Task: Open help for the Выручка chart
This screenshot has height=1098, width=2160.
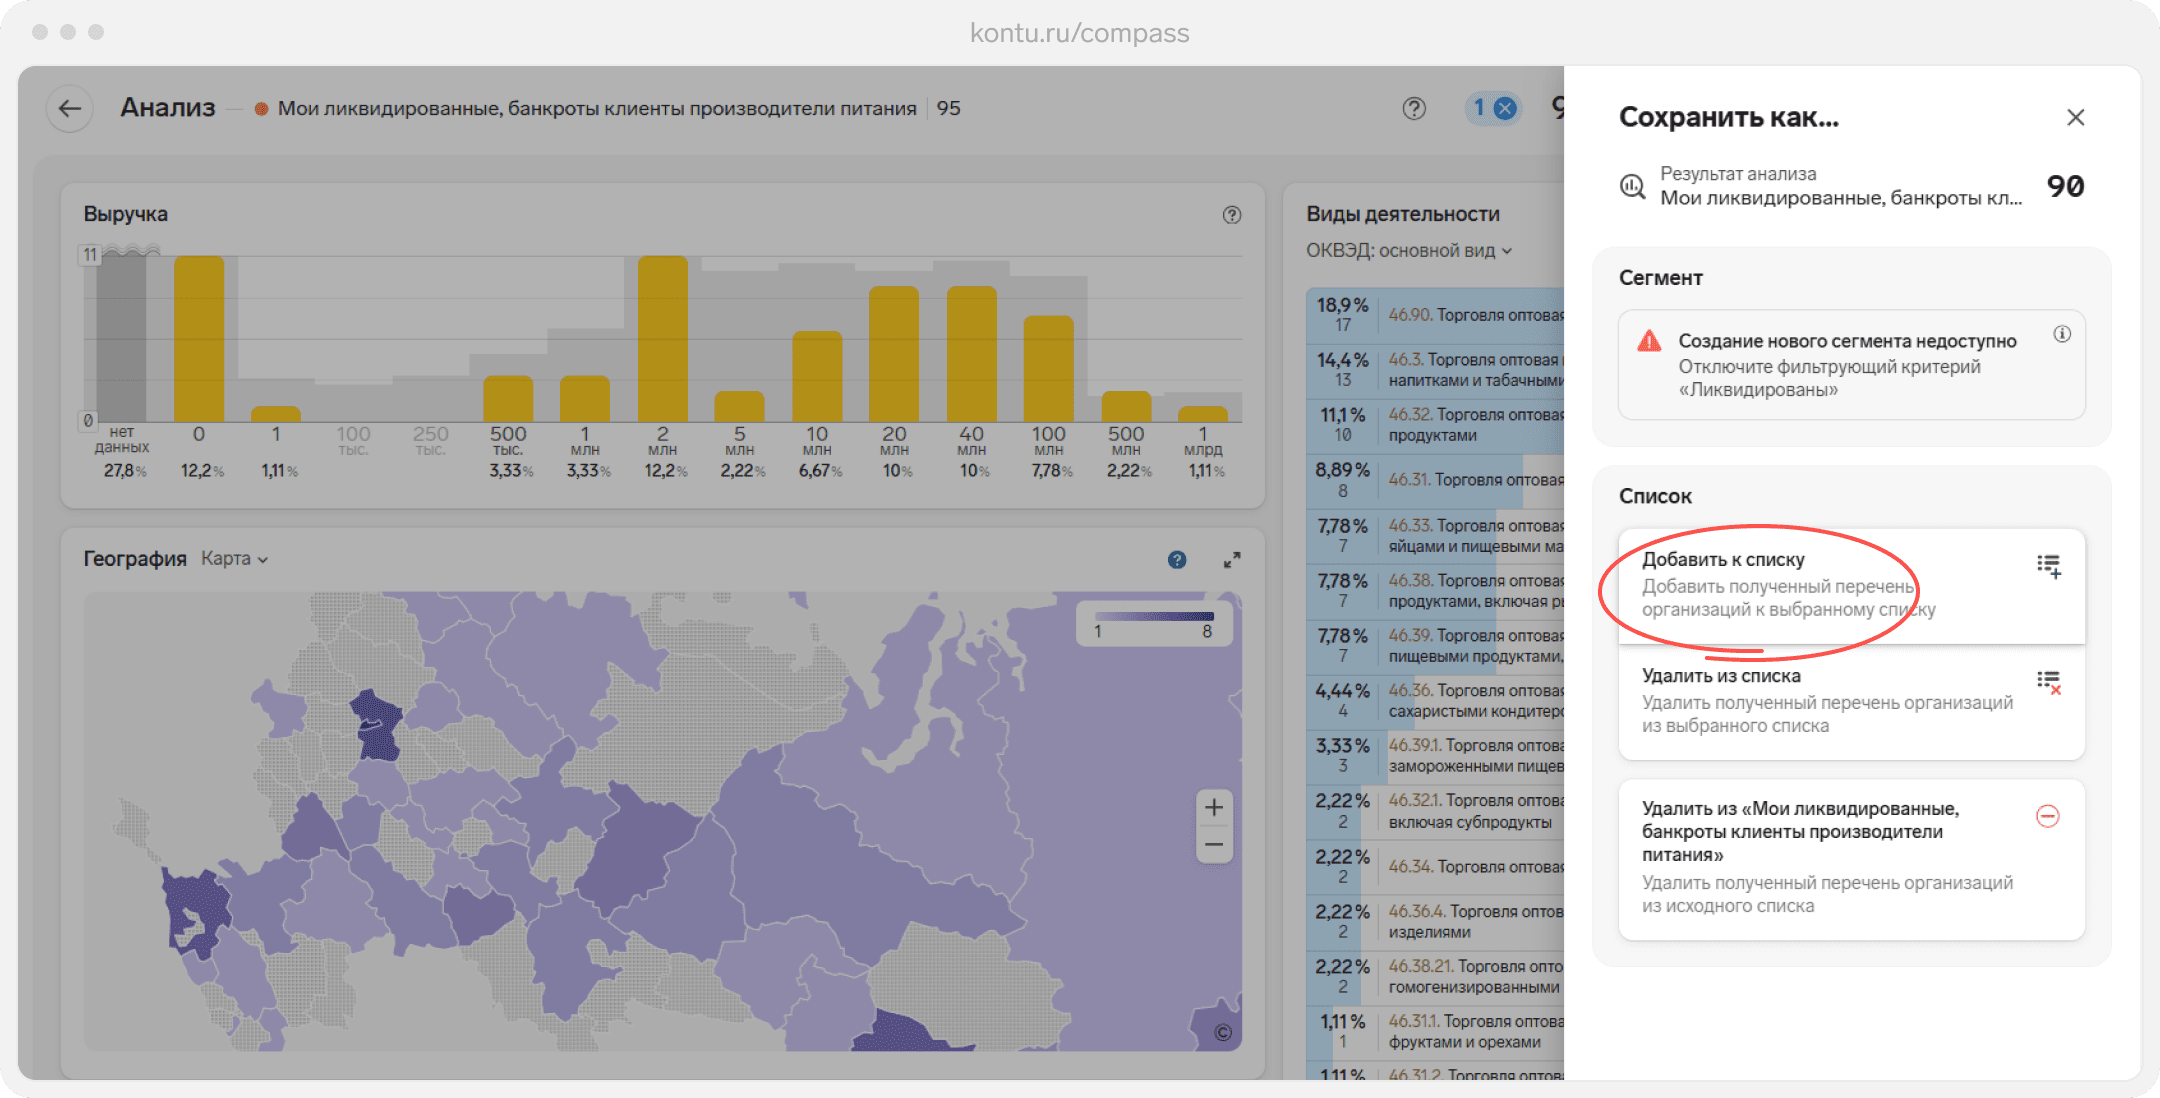Action: 1232,215
